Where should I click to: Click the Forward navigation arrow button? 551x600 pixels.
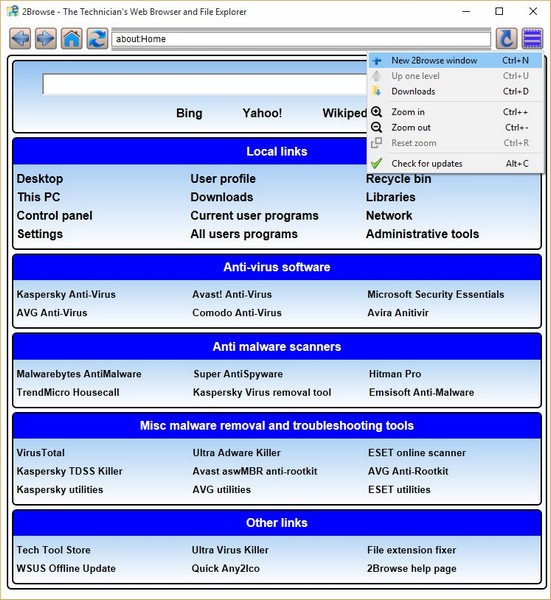46,38
